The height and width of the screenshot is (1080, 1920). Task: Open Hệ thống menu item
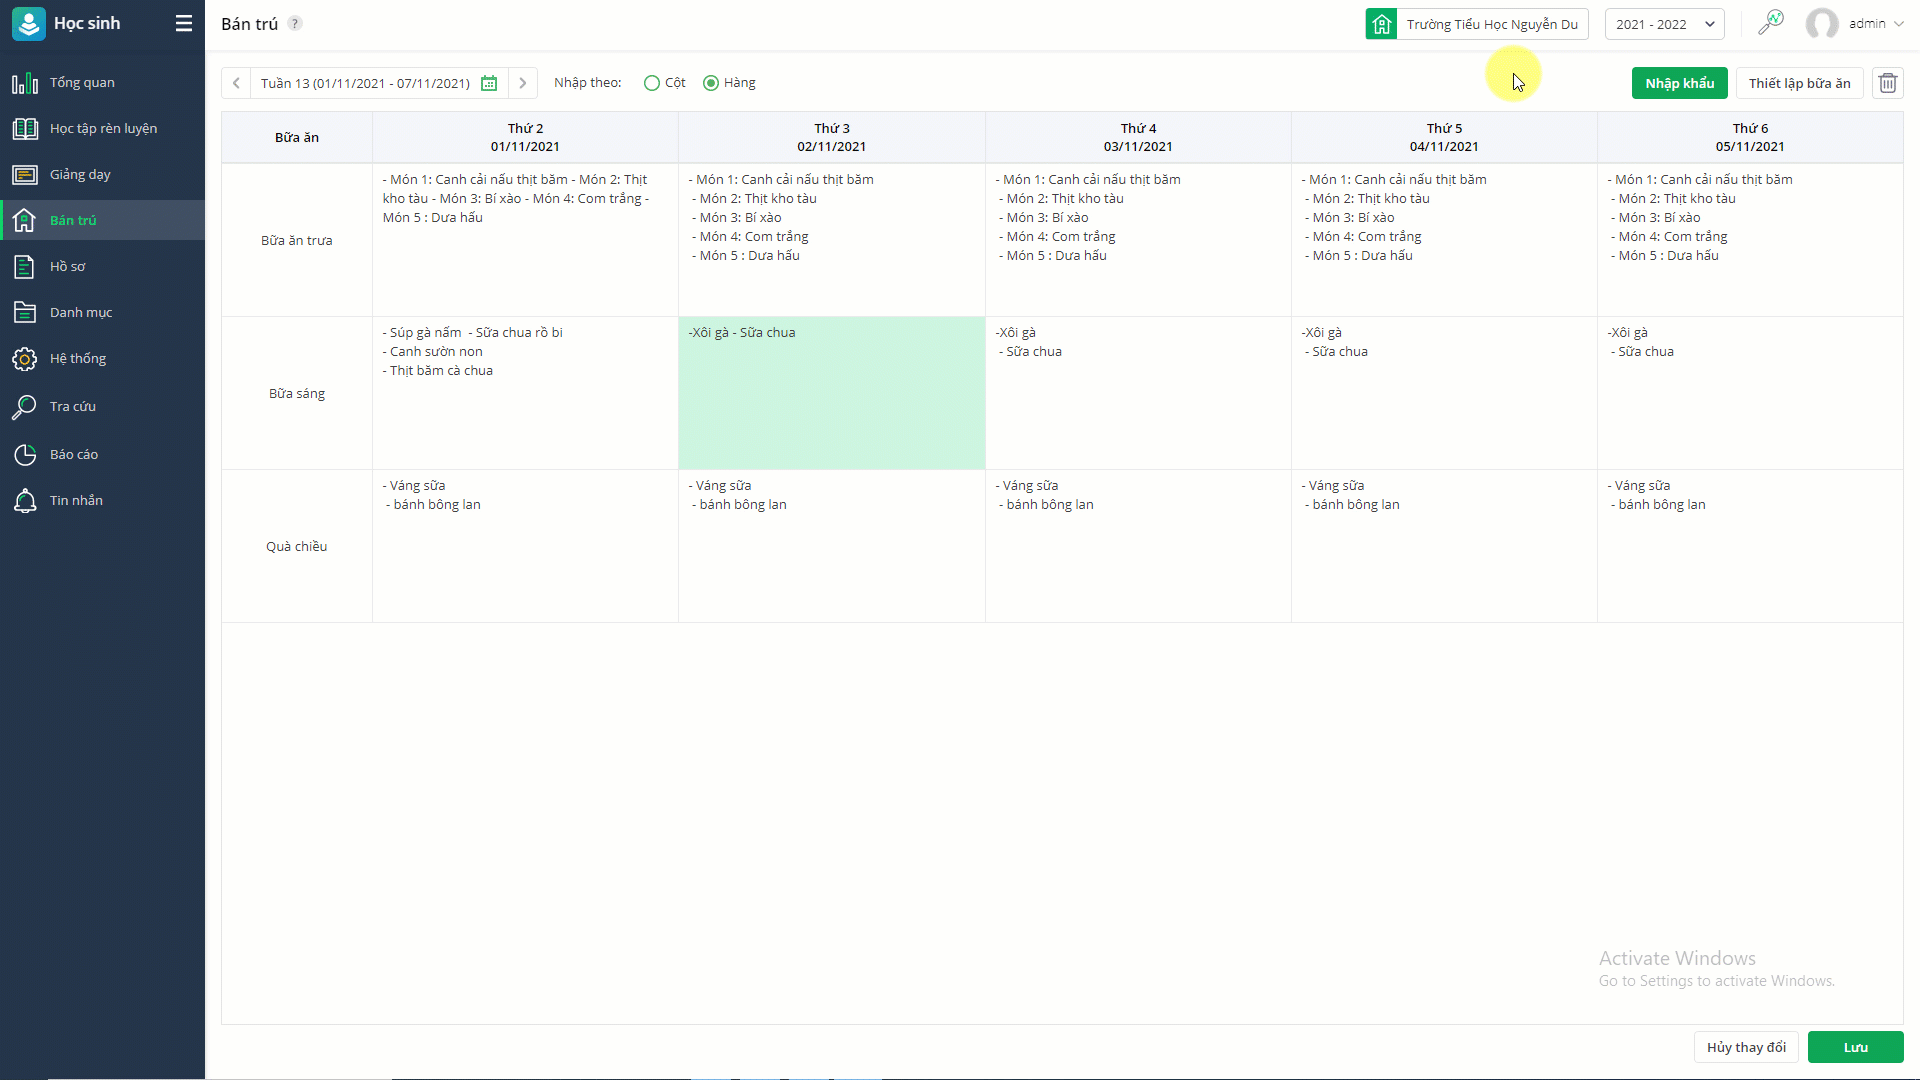pos(78,359)
